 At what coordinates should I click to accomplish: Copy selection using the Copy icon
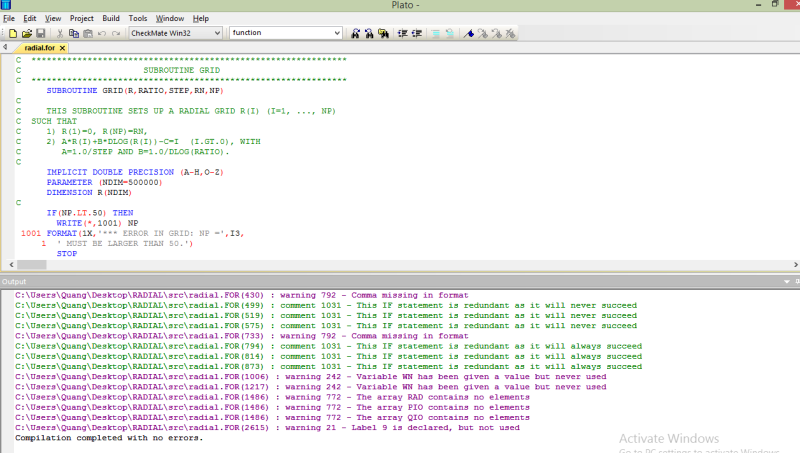click(x=73, y=34)
